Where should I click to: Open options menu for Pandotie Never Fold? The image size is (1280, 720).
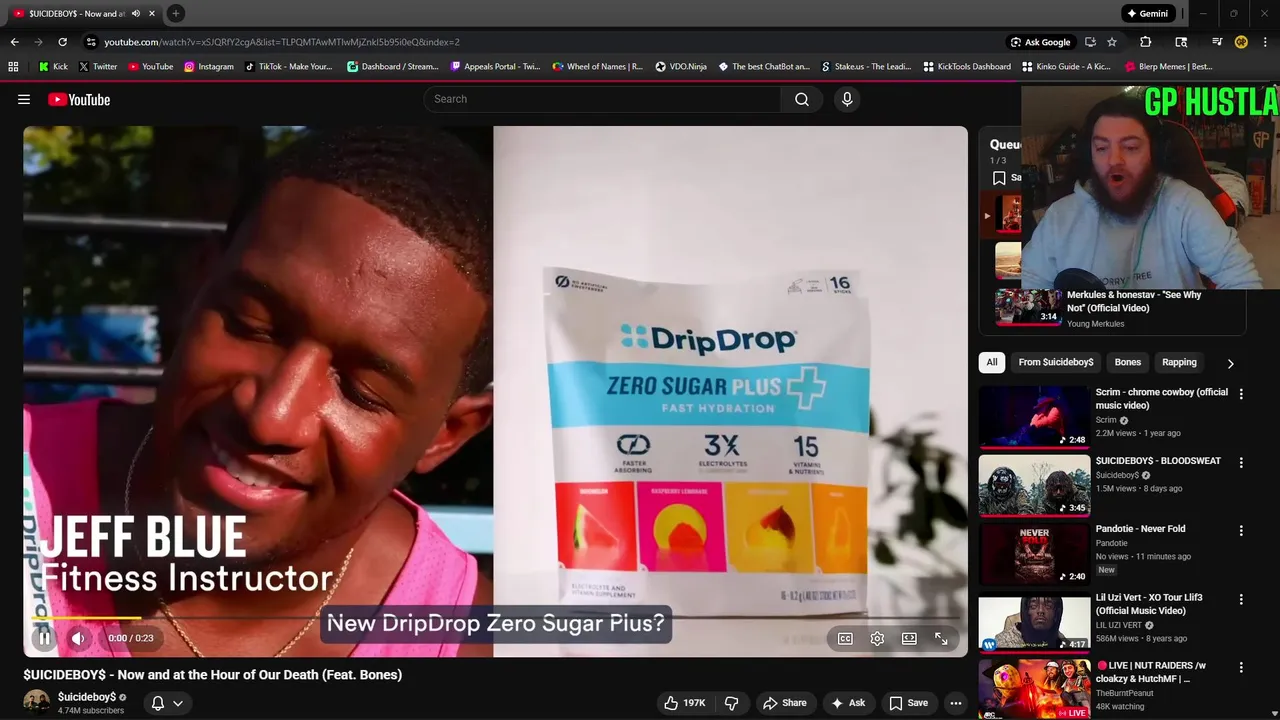pyautogui.click(x=1241, y=531)
